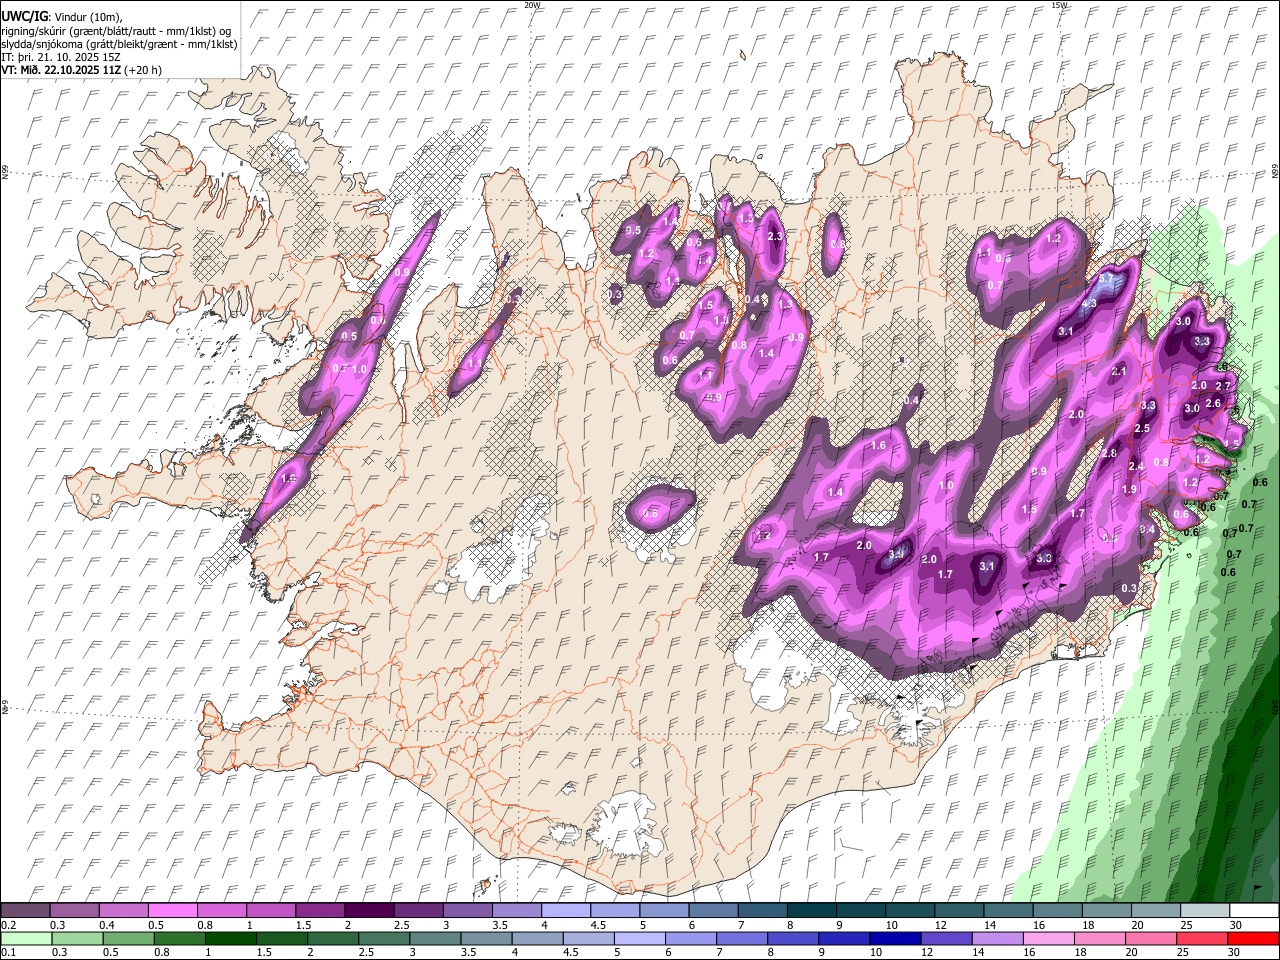Screen dimensions: 1280x960
Task: Click the "1.9" snowfall value on the map
Action: click(1129, 489)
